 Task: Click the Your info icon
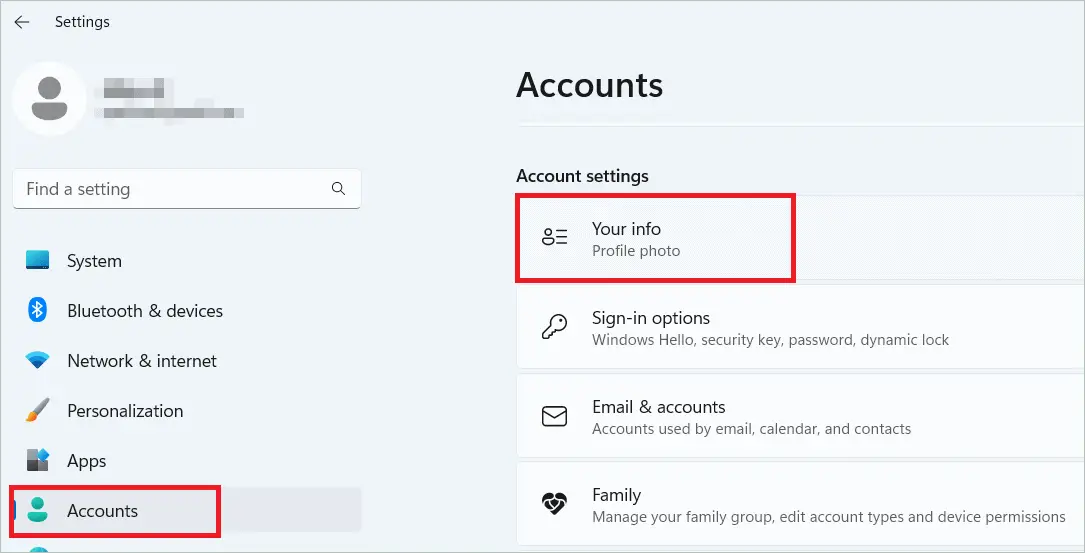click(x=554, y=237)
